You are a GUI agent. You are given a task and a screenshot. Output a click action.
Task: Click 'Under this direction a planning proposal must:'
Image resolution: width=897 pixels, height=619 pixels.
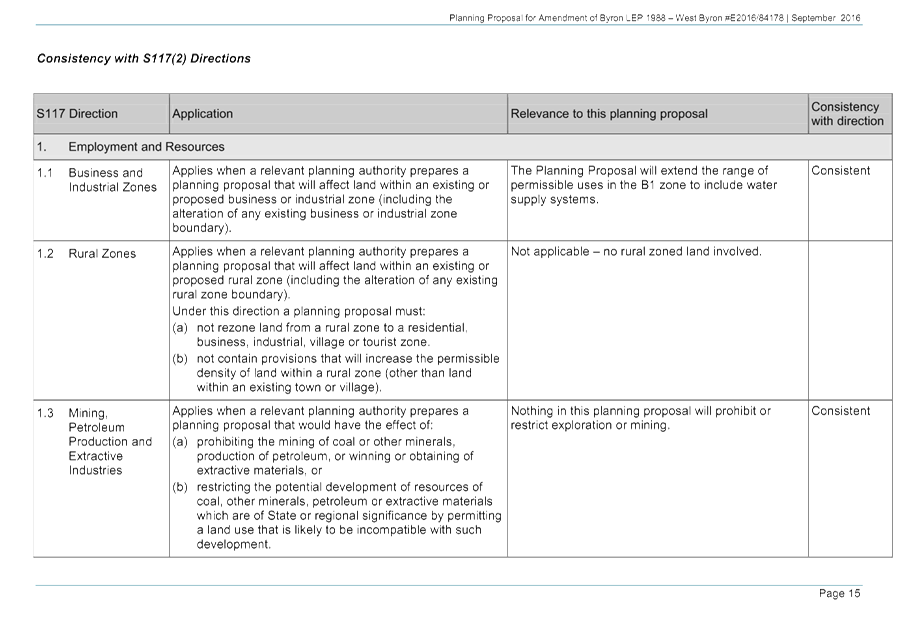pos(299,311)
